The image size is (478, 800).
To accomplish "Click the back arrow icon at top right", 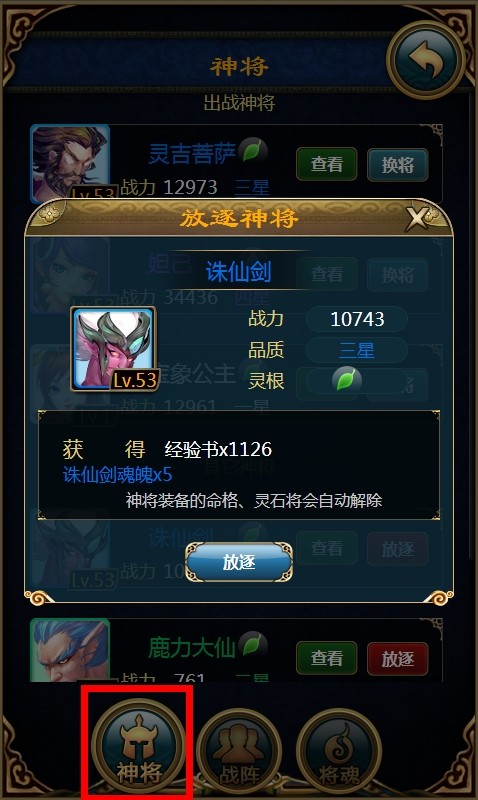I will pos(425,60).
